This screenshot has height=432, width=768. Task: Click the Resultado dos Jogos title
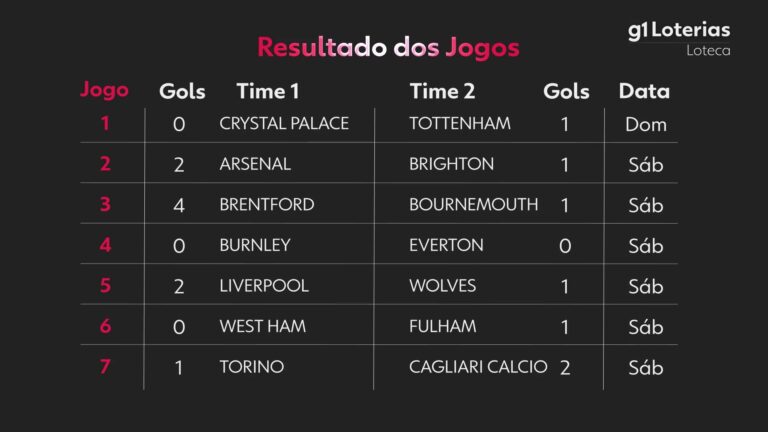coord(388,47)
